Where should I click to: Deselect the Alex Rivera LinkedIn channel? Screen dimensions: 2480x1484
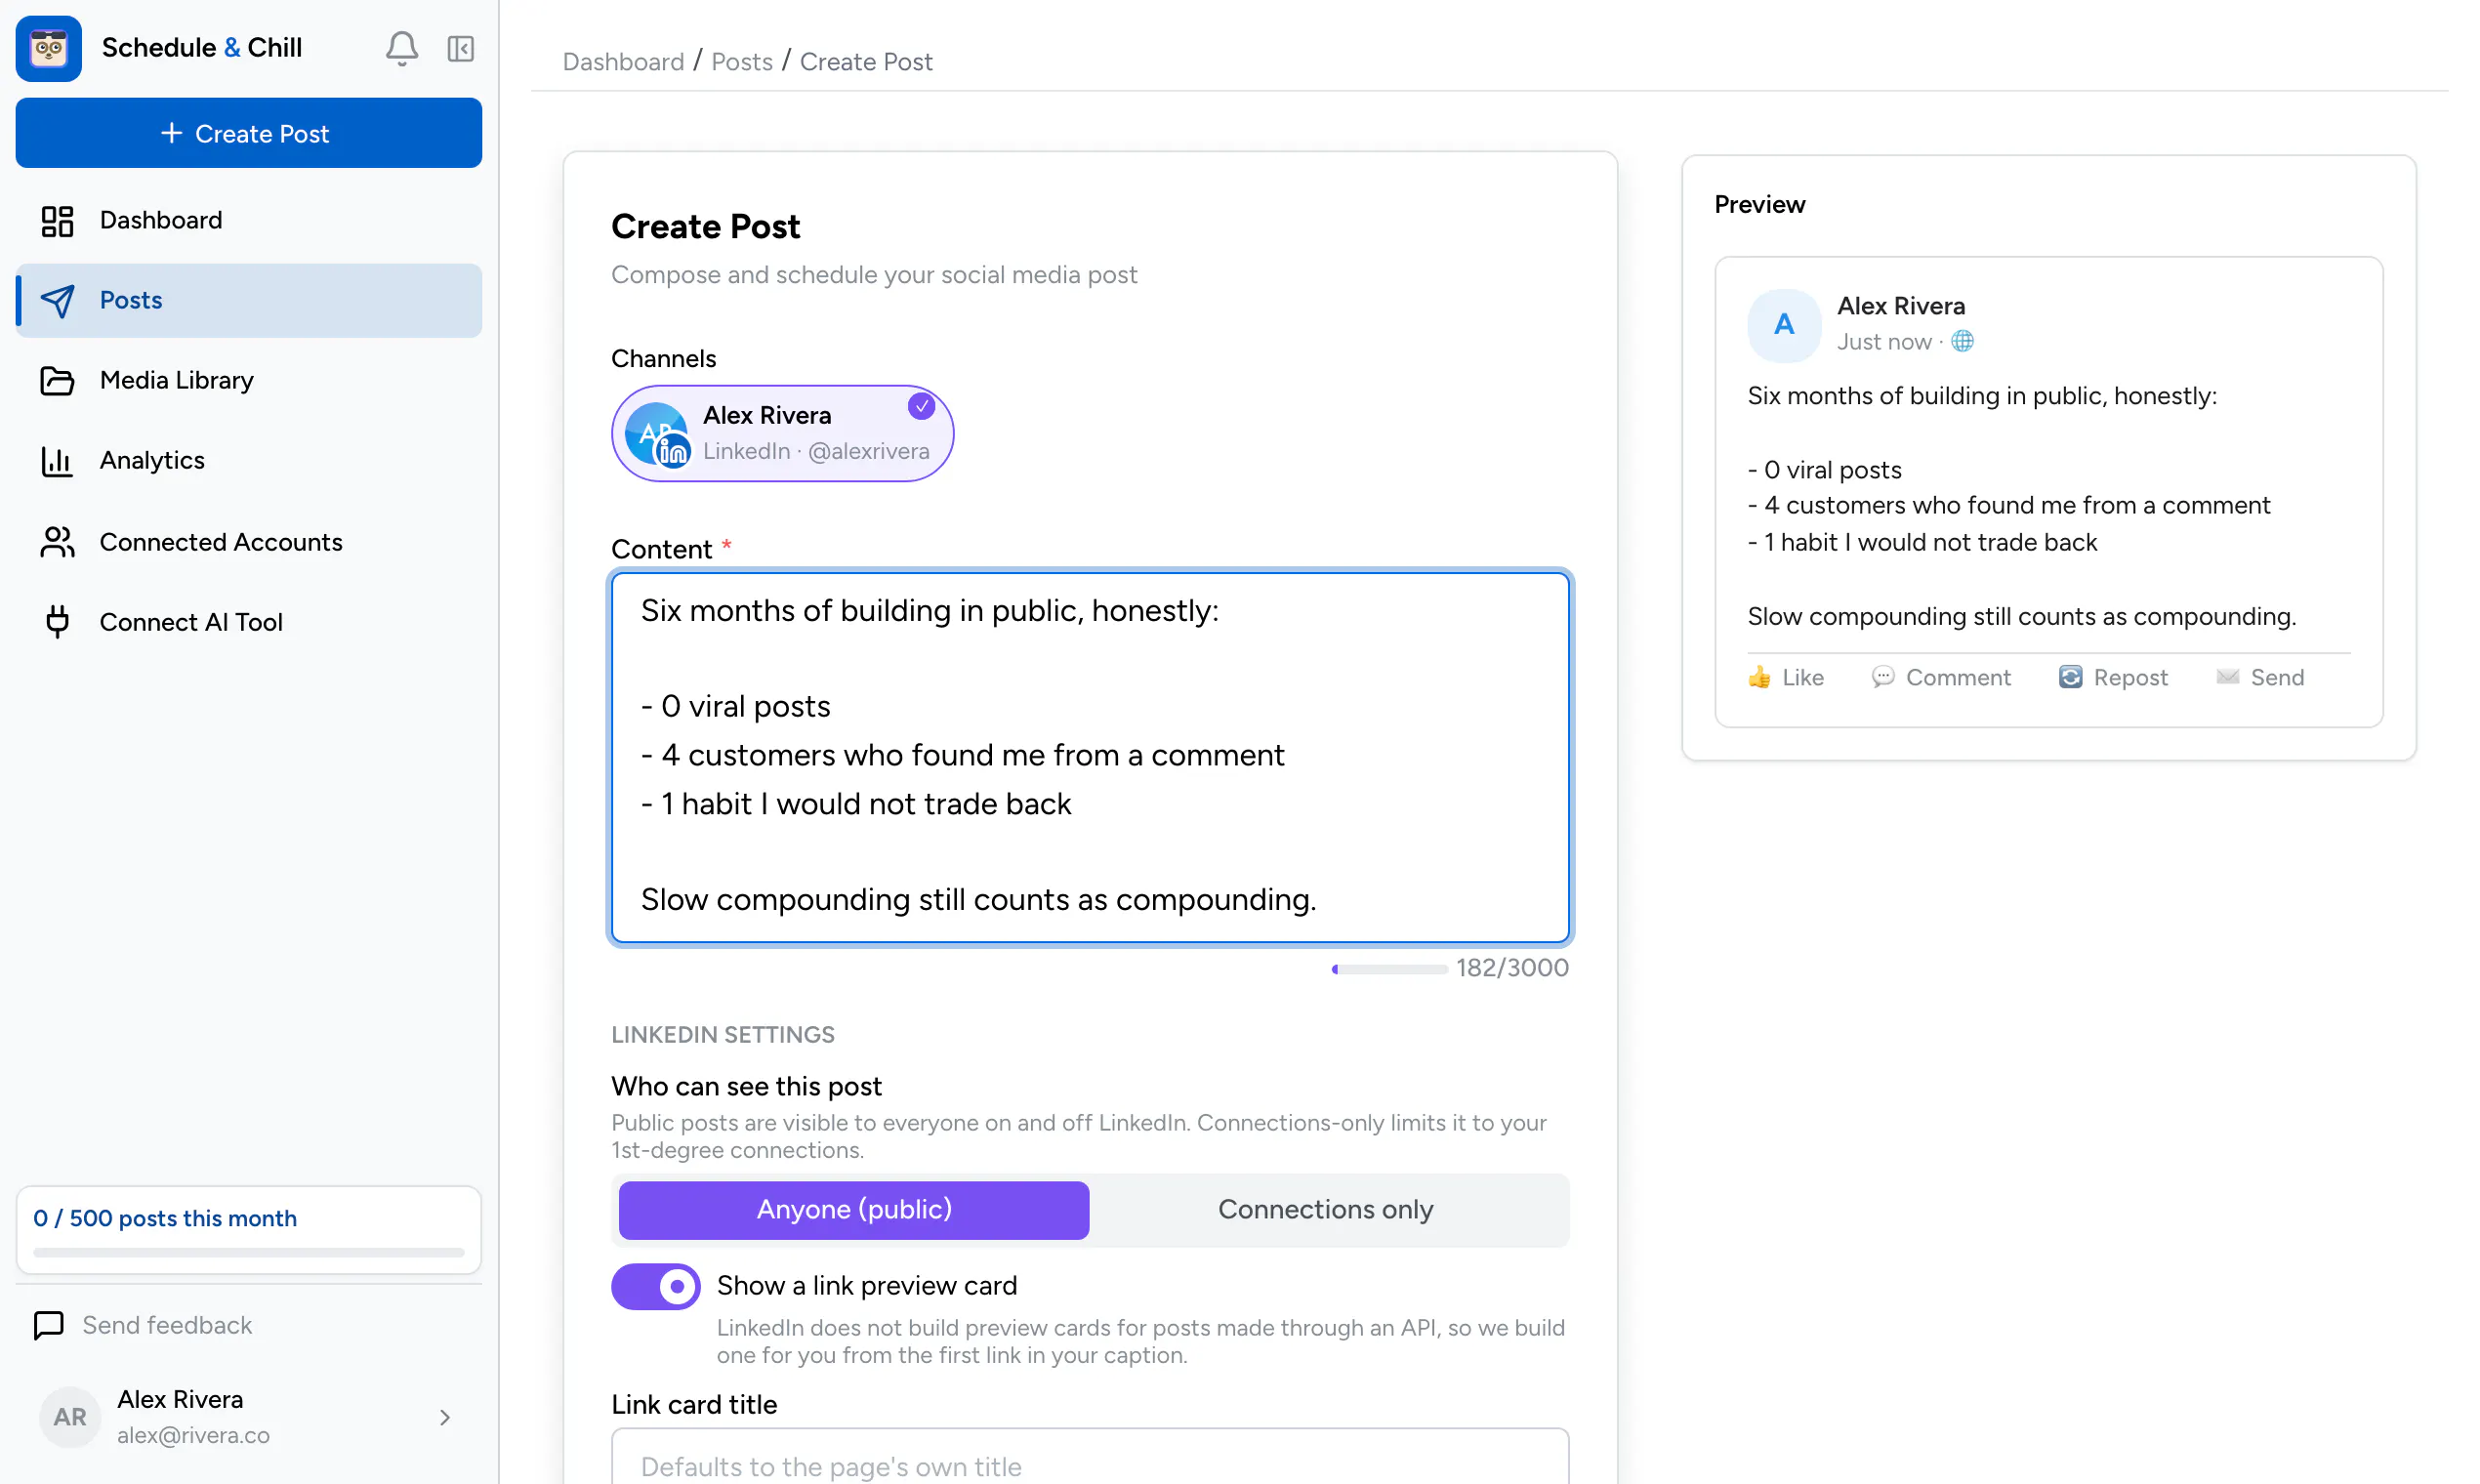pos(782,433)
